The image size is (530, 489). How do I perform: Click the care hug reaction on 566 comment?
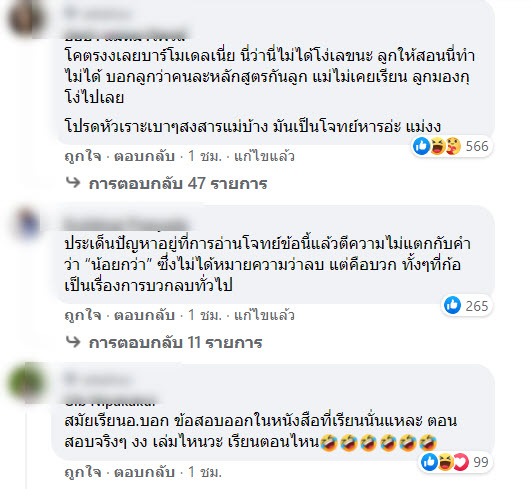[453, 146]
